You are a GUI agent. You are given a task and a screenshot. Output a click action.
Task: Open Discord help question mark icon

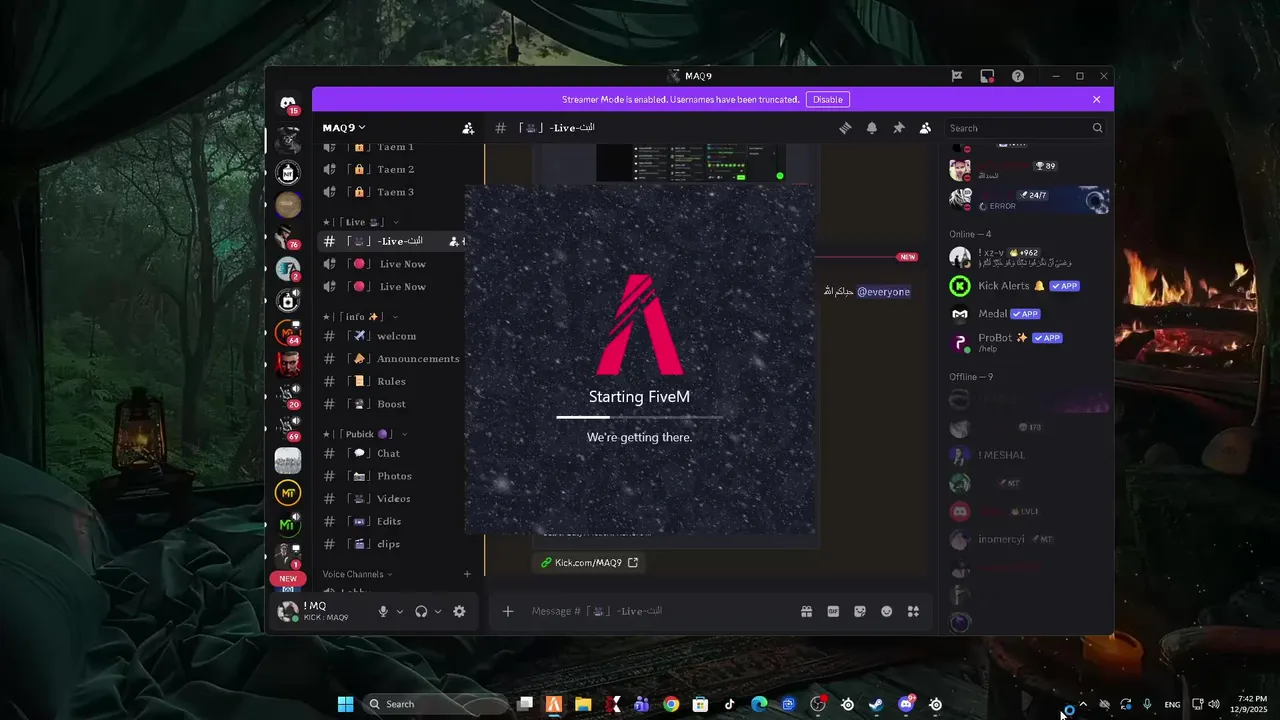[1018, 76]
